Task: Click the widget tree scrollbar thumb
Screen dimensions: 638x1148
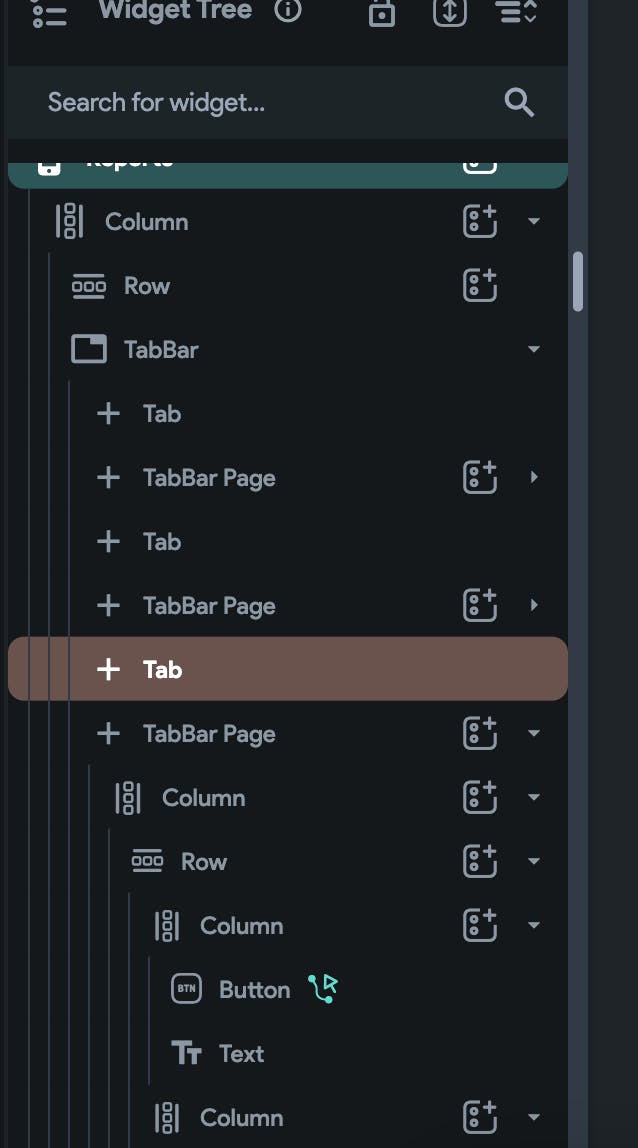Action: coord(578,282)
